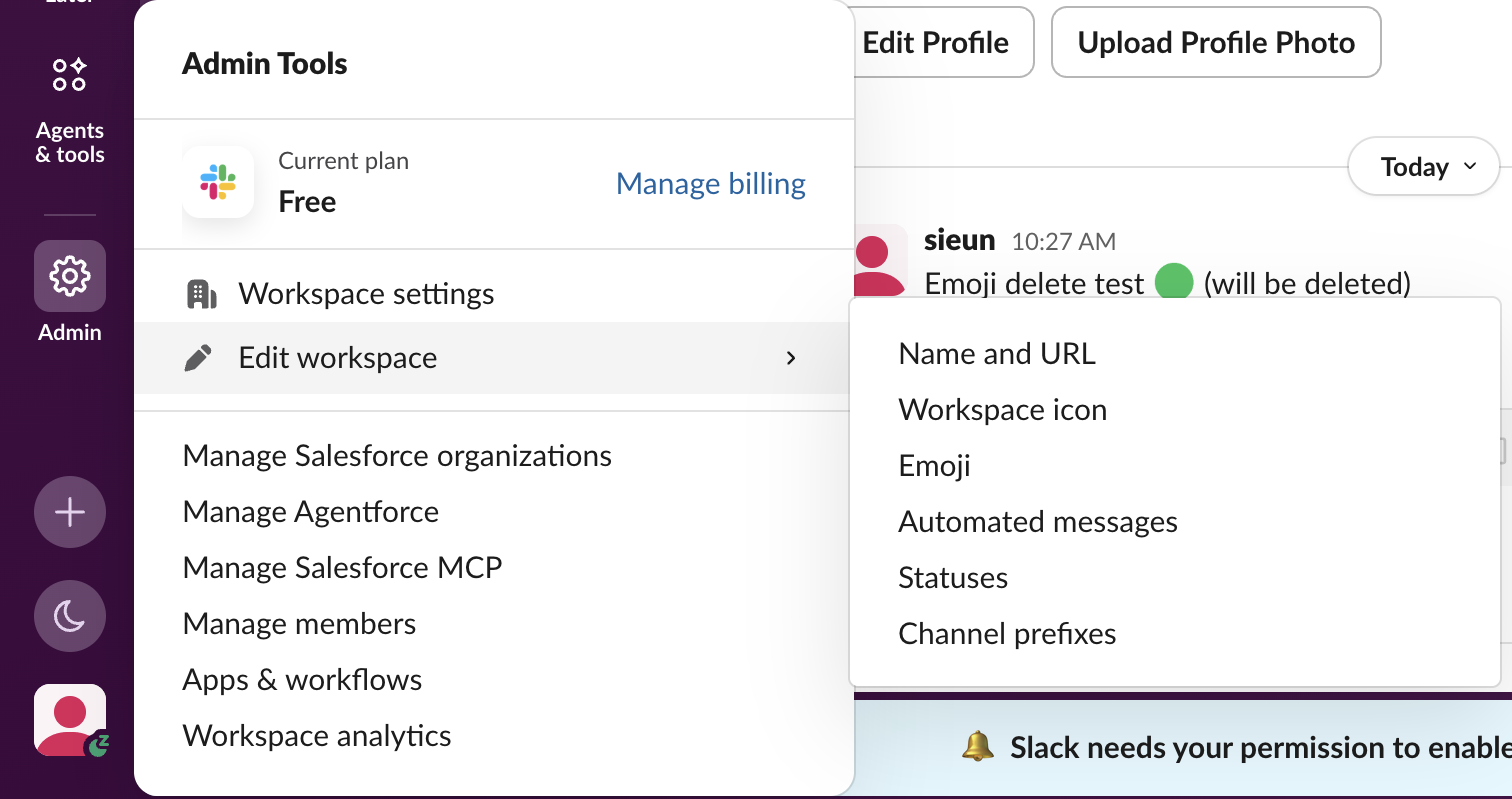
Task: Open Apps & workflows
Action: [x=494, y=680]
